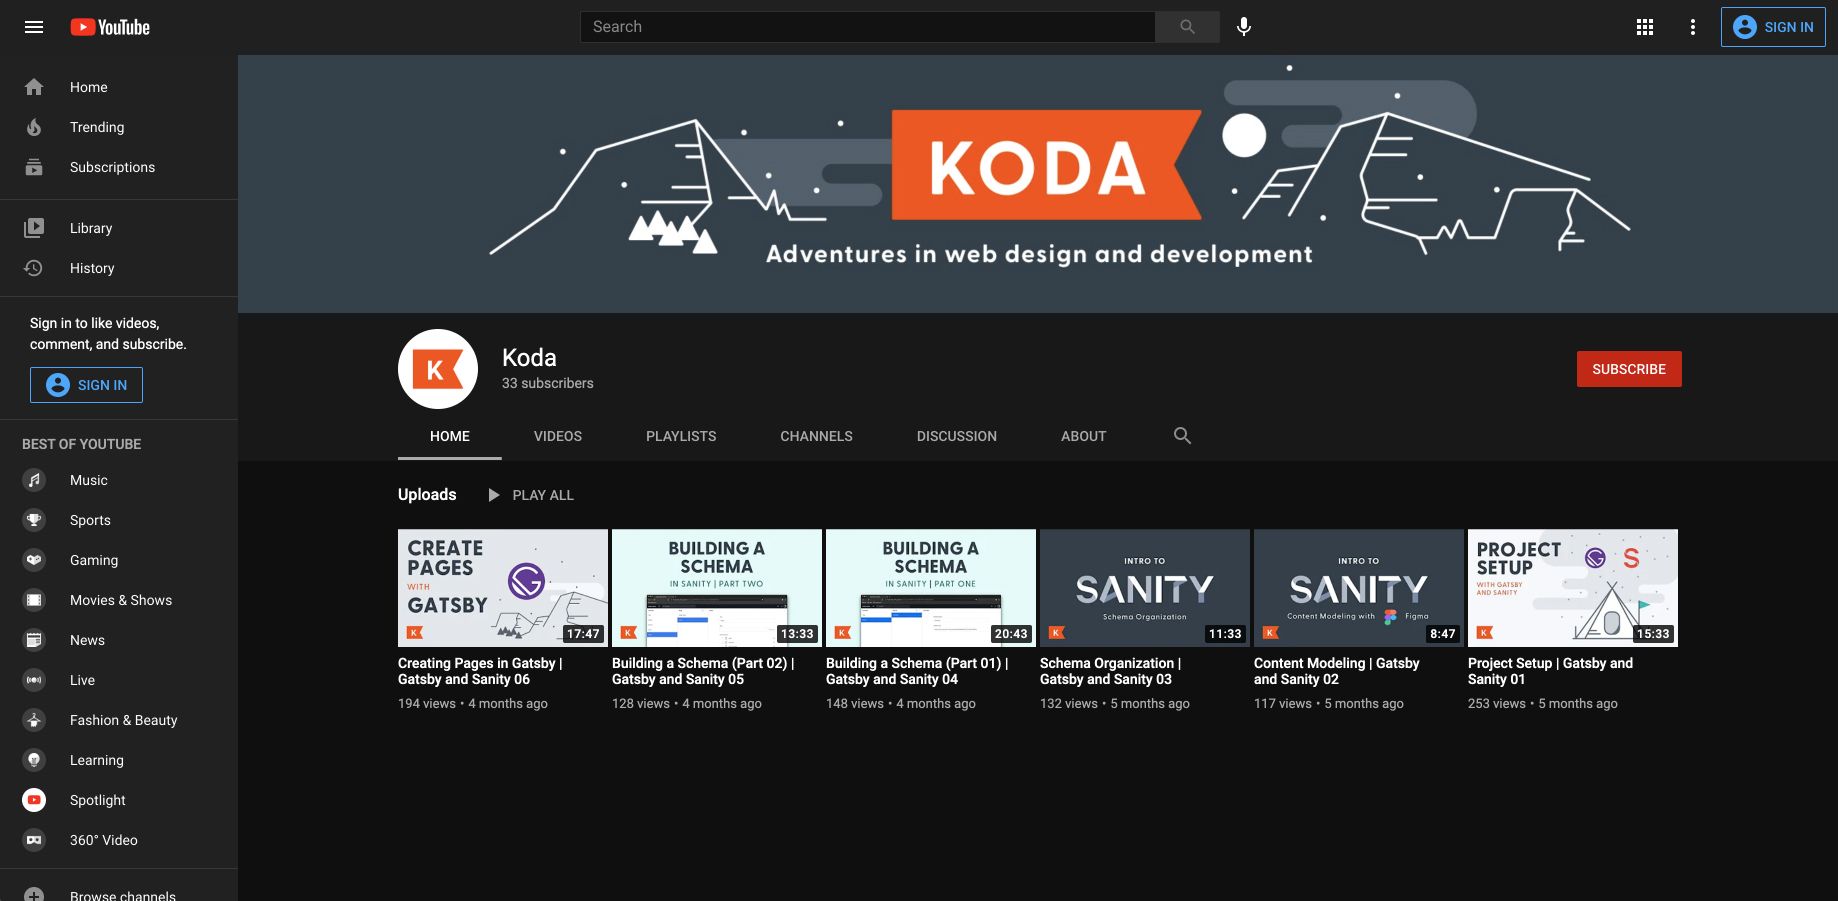Play the Building a Schema Part Two thumbnail
Image resolution: width=1838 pixels, height=901 pixels.
(717, 588)
